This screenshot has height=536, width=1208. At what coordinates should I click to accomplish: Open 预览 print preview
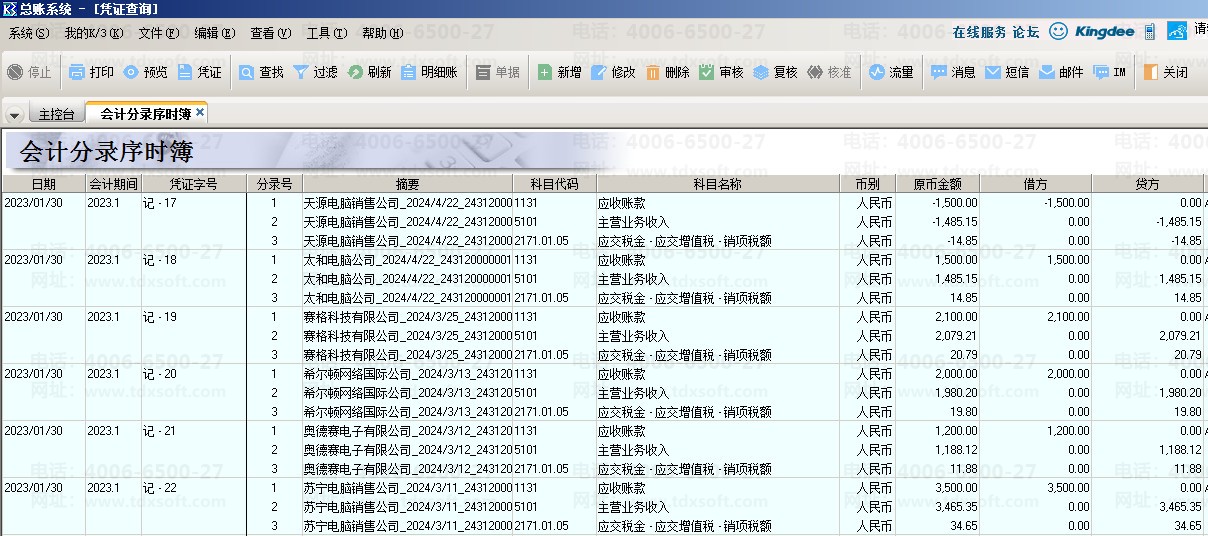131,72
